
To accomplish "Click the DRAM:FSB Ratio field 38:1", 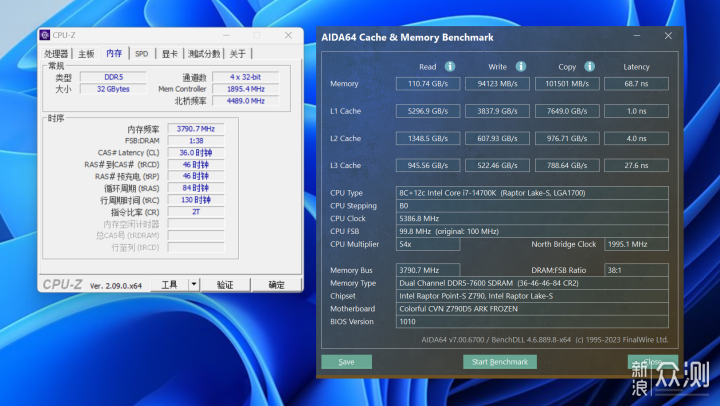I will coord(636,270).
